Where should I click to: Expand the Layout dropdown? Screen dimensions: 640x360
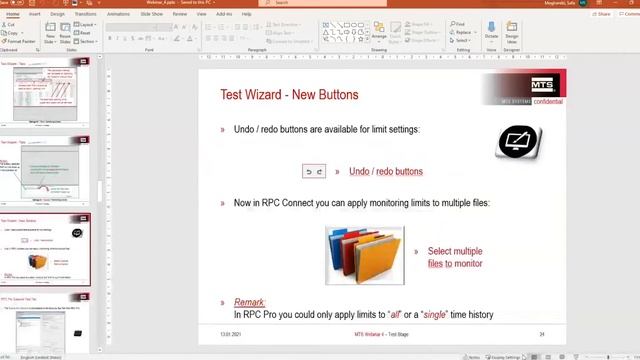[85, 24]
